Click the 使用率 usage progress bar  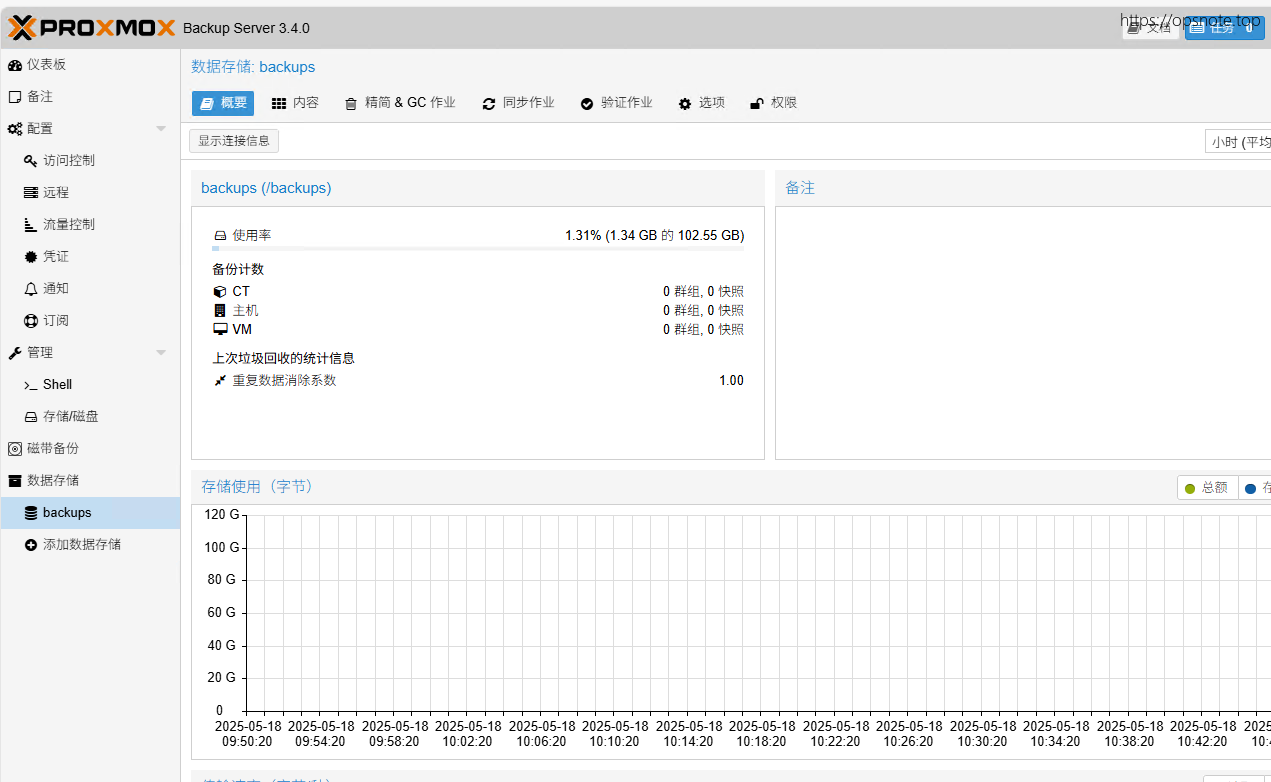[478, 248]
